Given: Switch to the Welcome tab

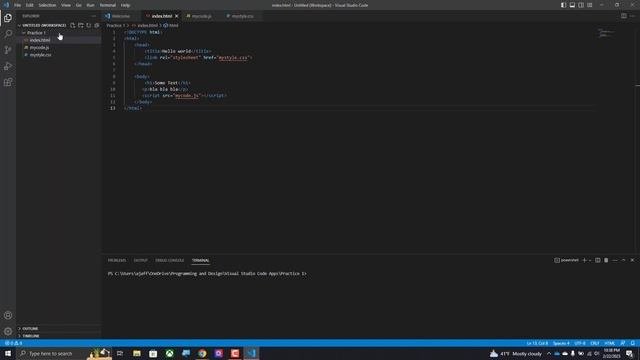Looking at the screenshot, I should (x=120, y=16).
